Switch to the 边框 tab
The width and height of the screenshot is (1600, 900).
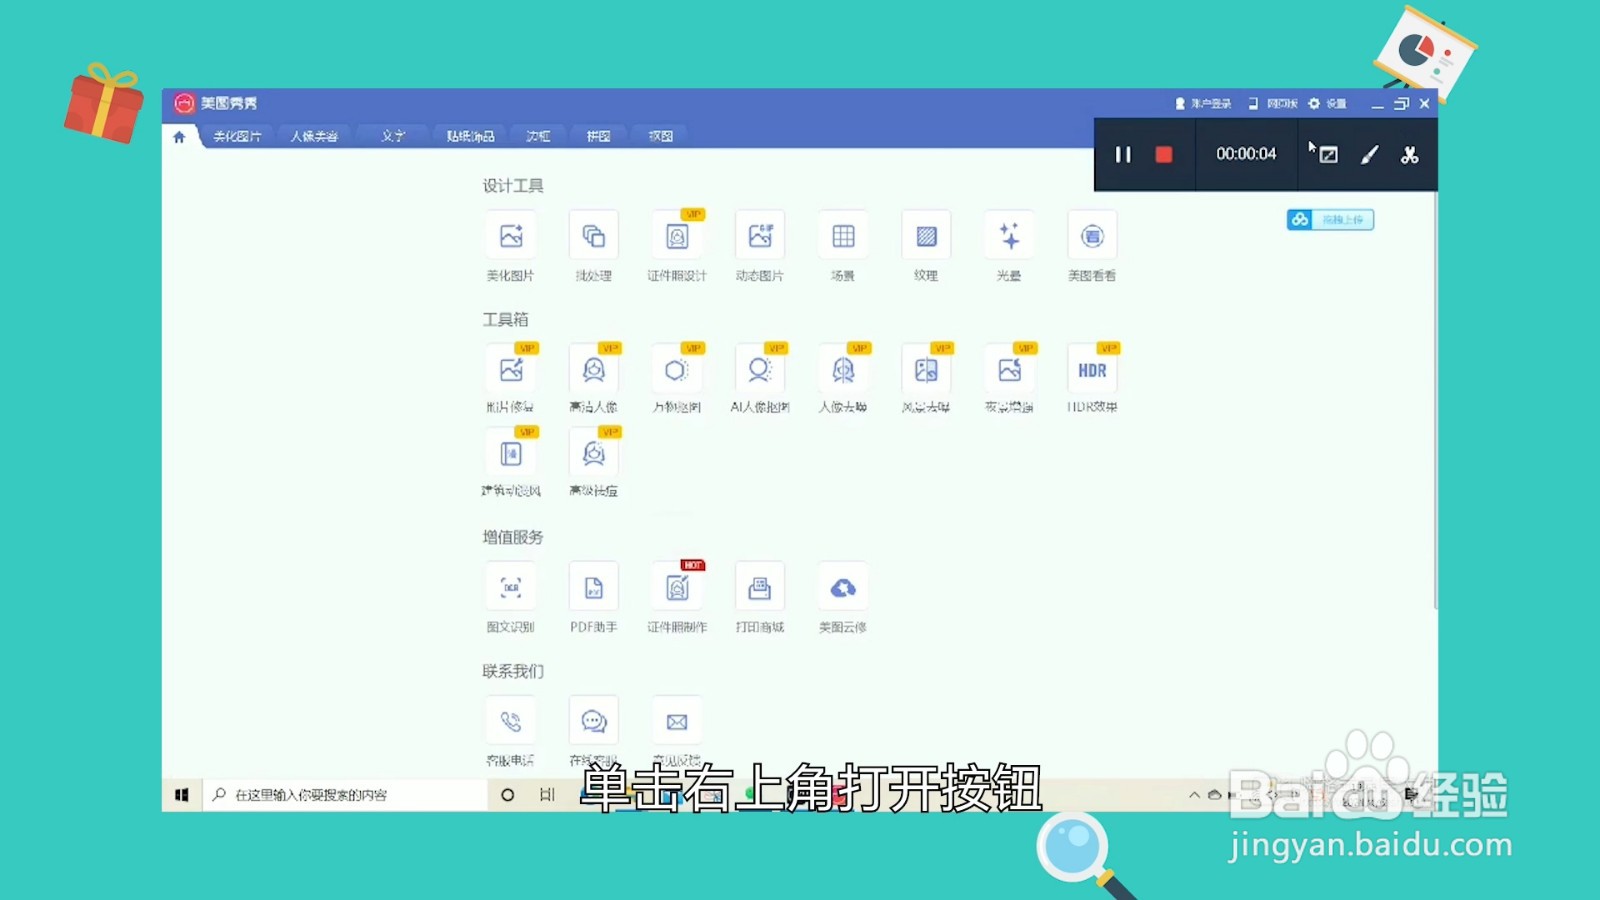pyautogui.click(x=539, y=136)
